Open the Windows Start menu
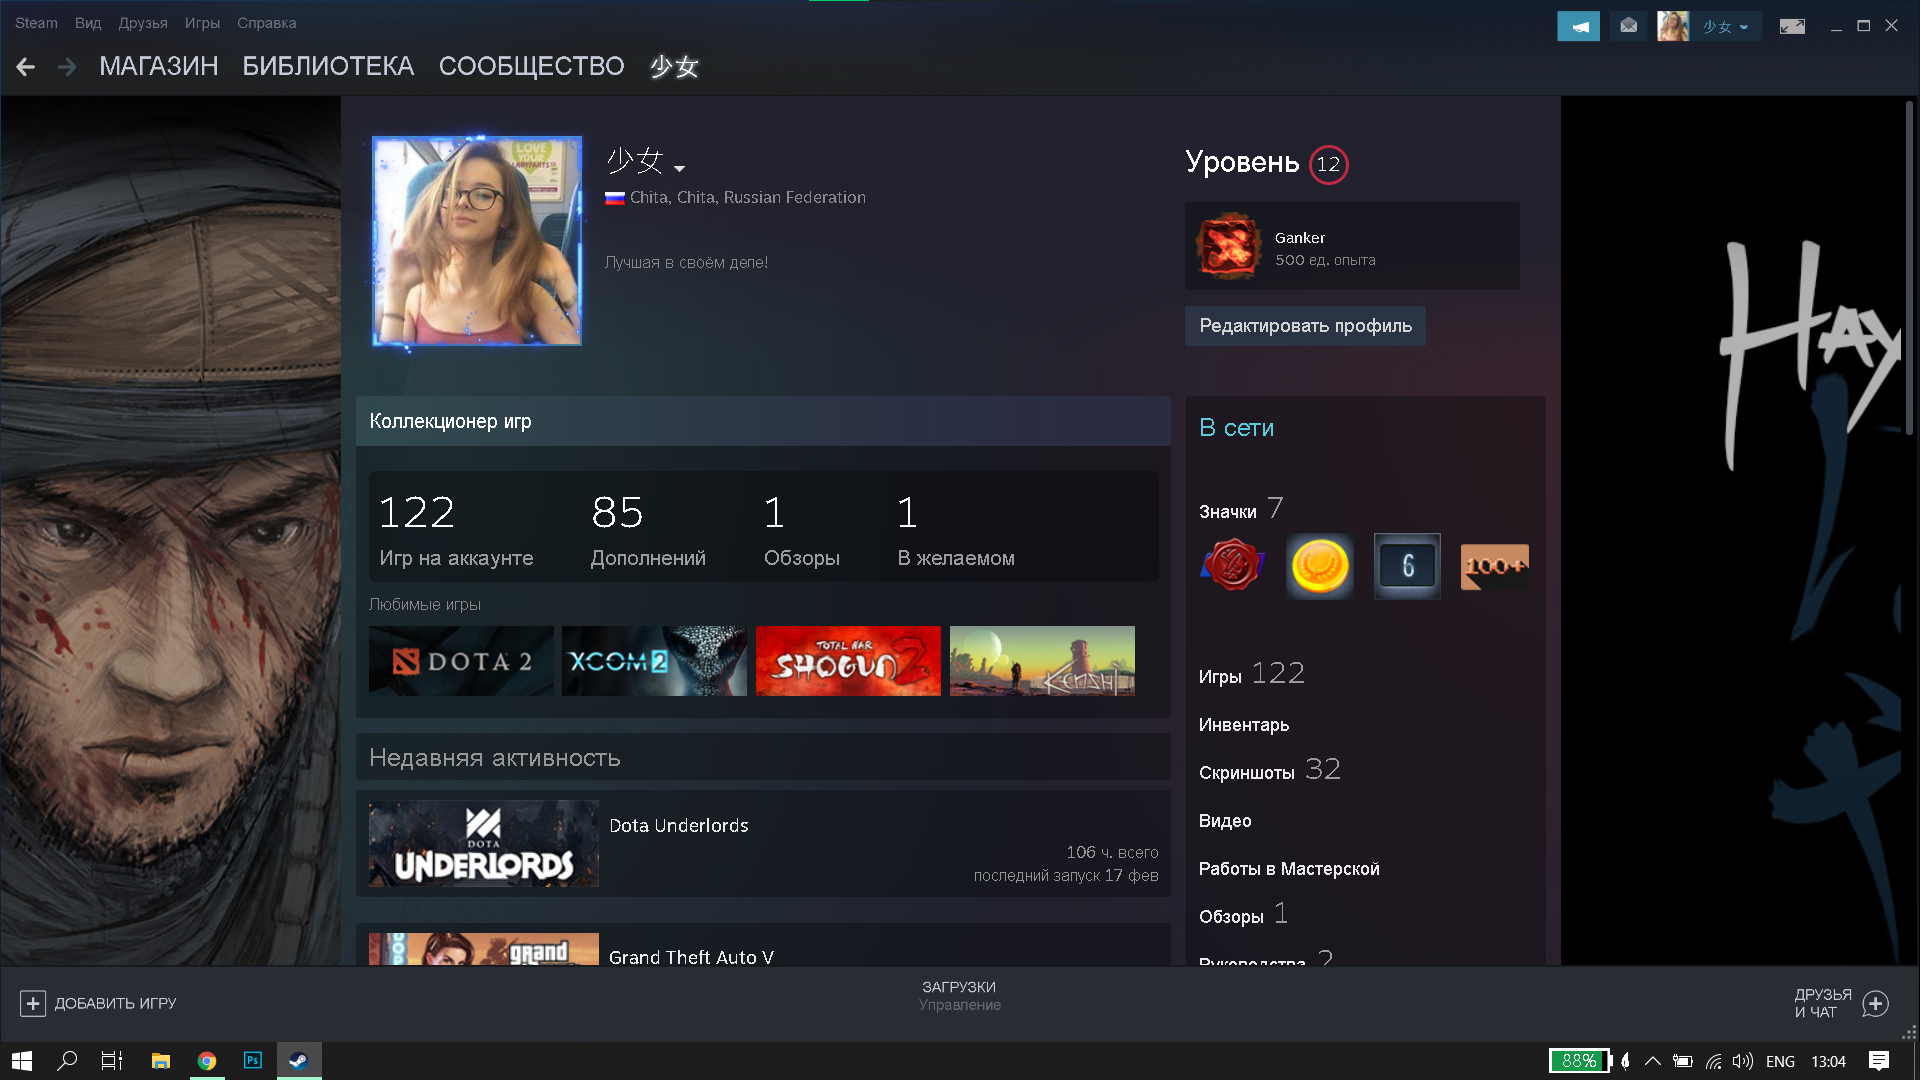 [x=22, y=1061]
